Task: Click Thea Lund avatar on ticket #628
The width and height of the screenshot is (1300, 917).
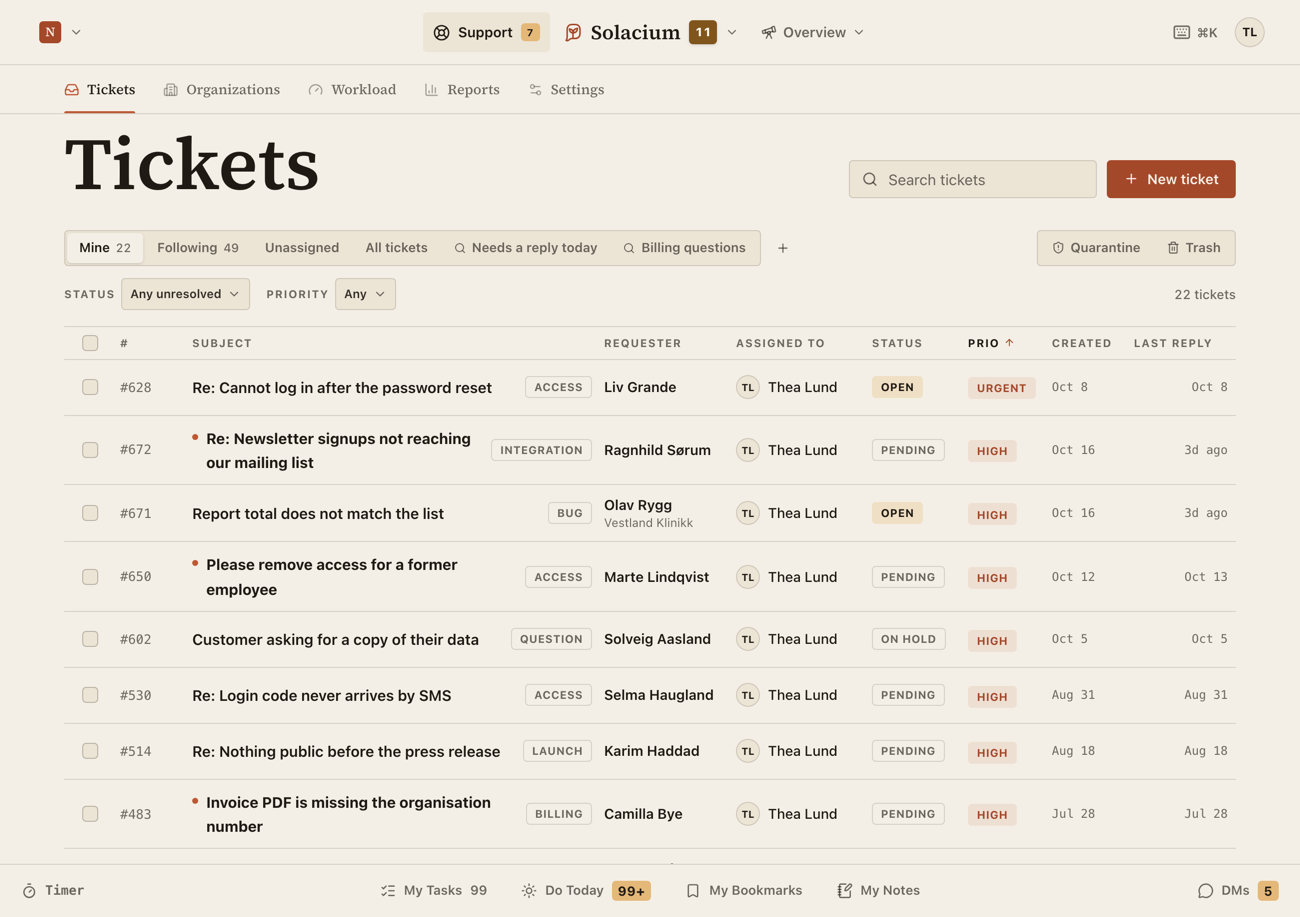Action: [748, 388]
